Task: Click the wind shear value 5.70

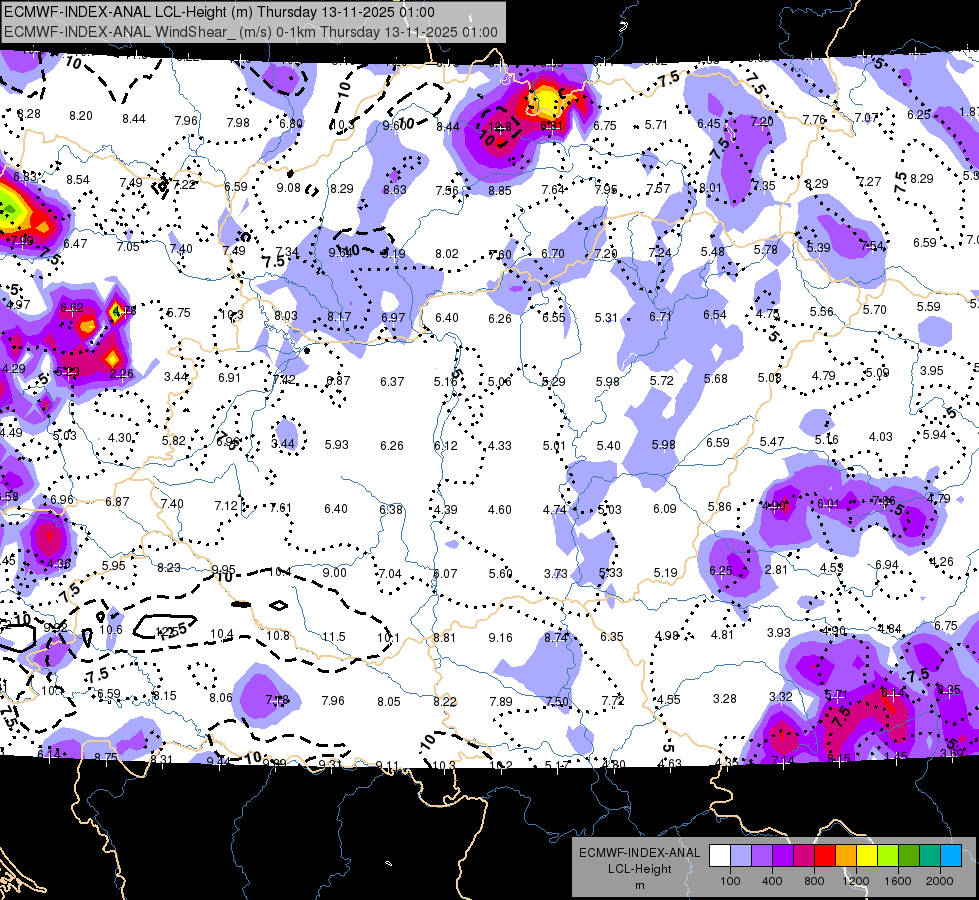Action: click(875, 310)
